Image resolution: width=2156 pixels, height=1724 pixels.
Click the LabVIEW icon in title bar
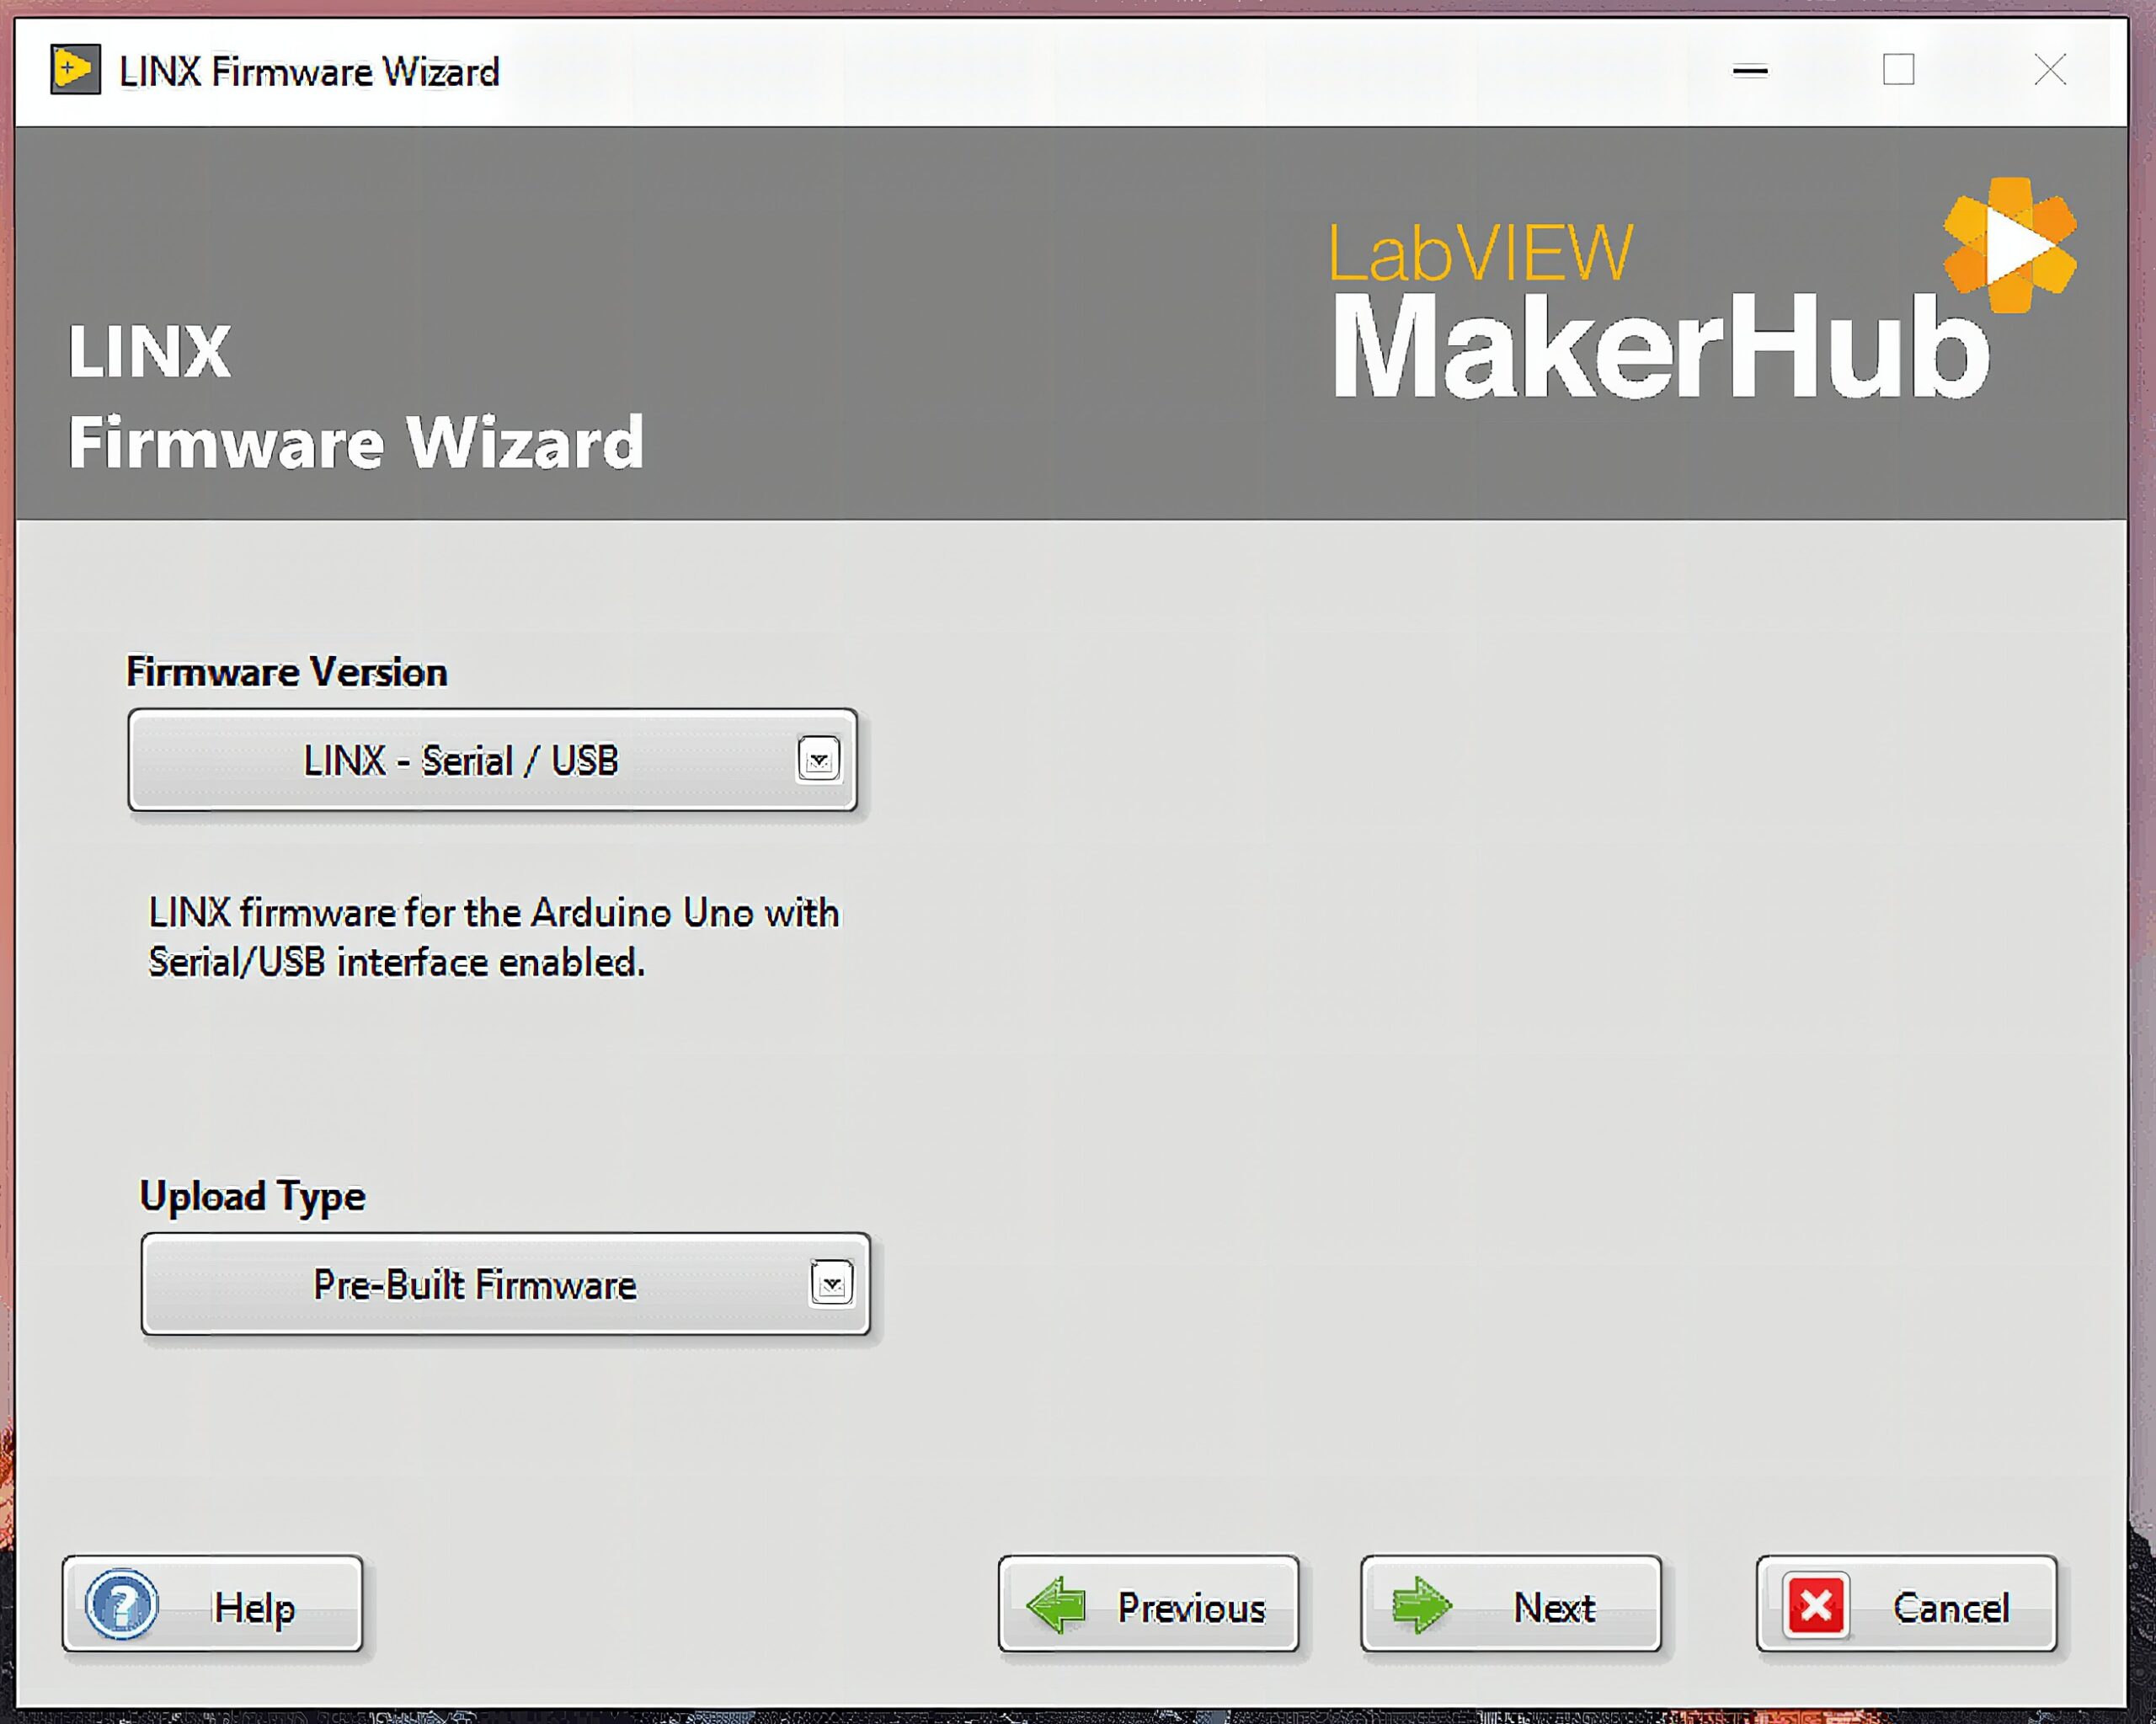click(x=75, y=70)
